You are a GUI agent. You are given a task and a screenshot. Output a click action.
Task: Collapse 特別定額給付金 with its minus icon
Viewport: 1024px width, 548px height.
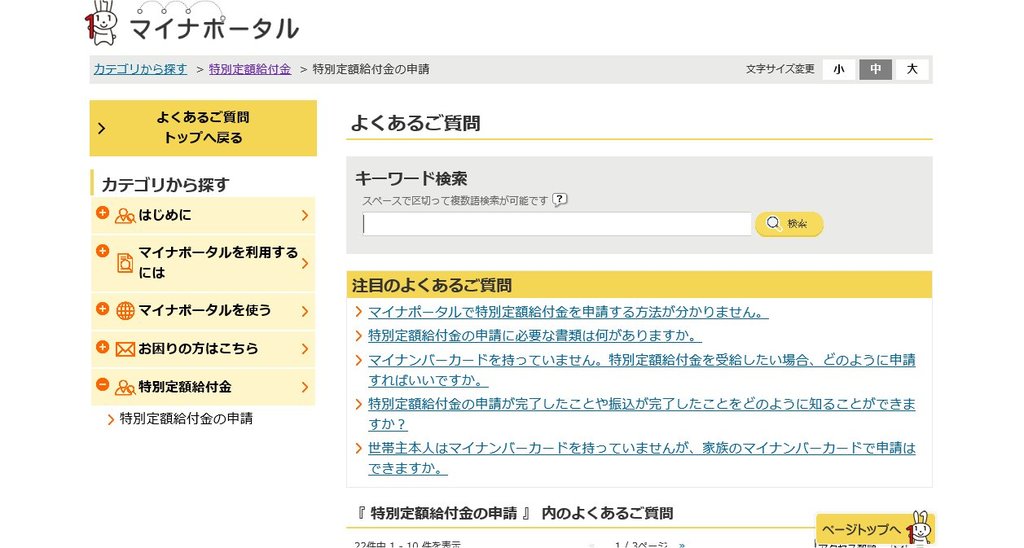tap(102, 385)
